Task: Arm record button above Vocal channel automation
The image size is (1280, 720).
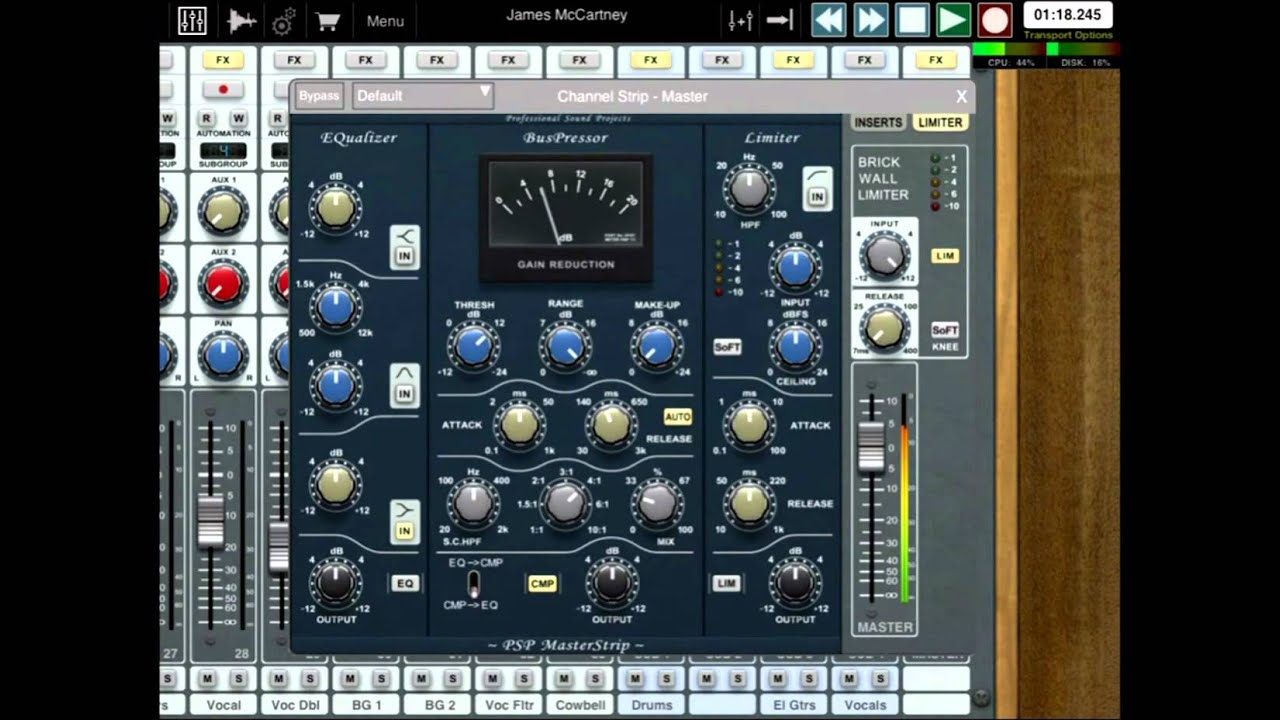Action: pos(223,89)
